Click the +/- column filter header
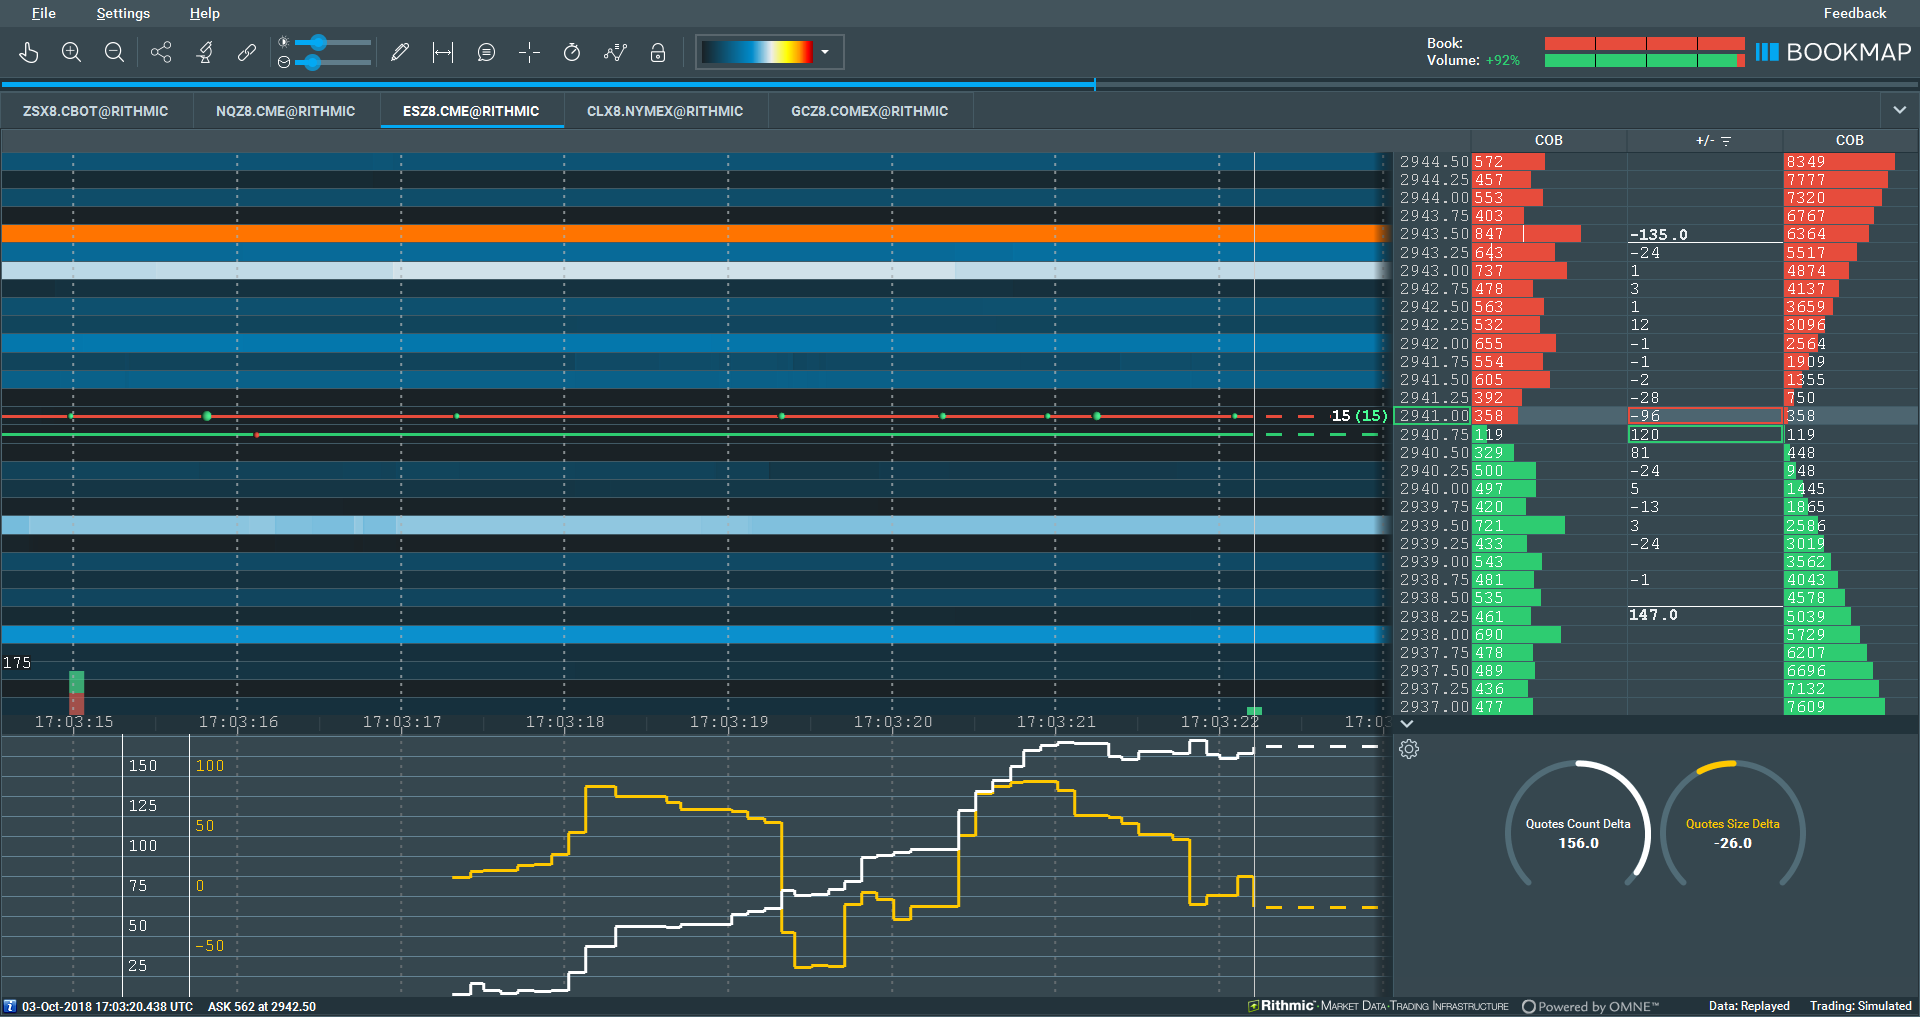The image size is (1920, 1017). click(x=1712, y=141)
